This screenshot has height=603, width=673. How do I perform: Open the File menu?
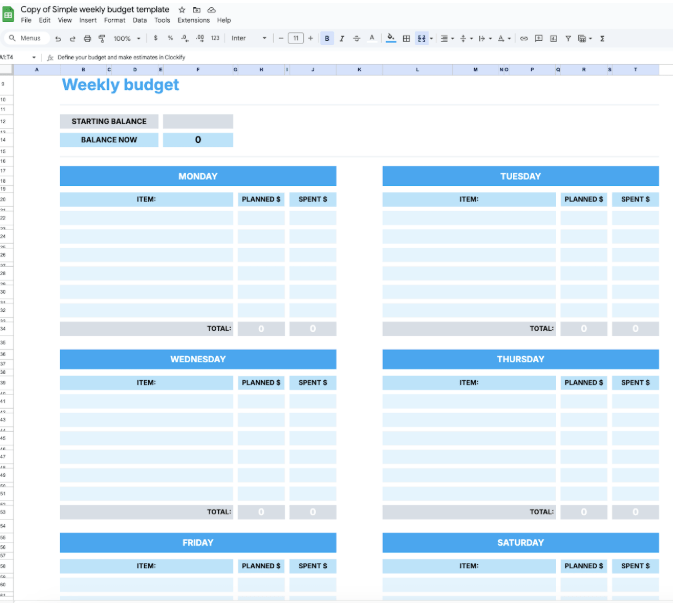(x=26, y=20)
